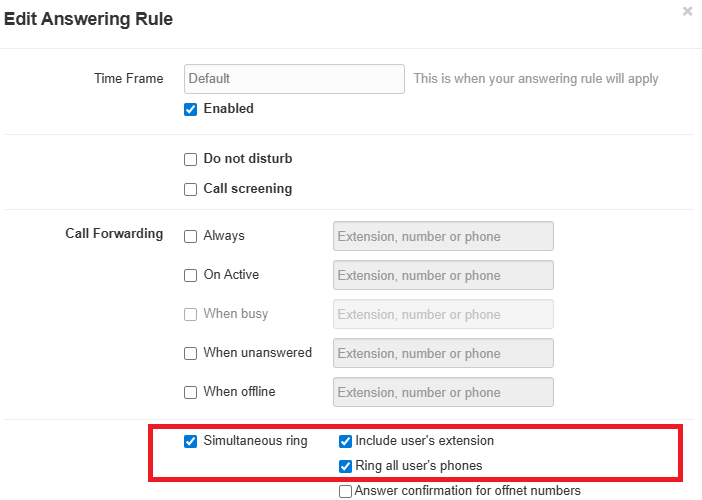Click the When busy checkbox
This screenshot has height=500, width=702.
pos(190,314)
